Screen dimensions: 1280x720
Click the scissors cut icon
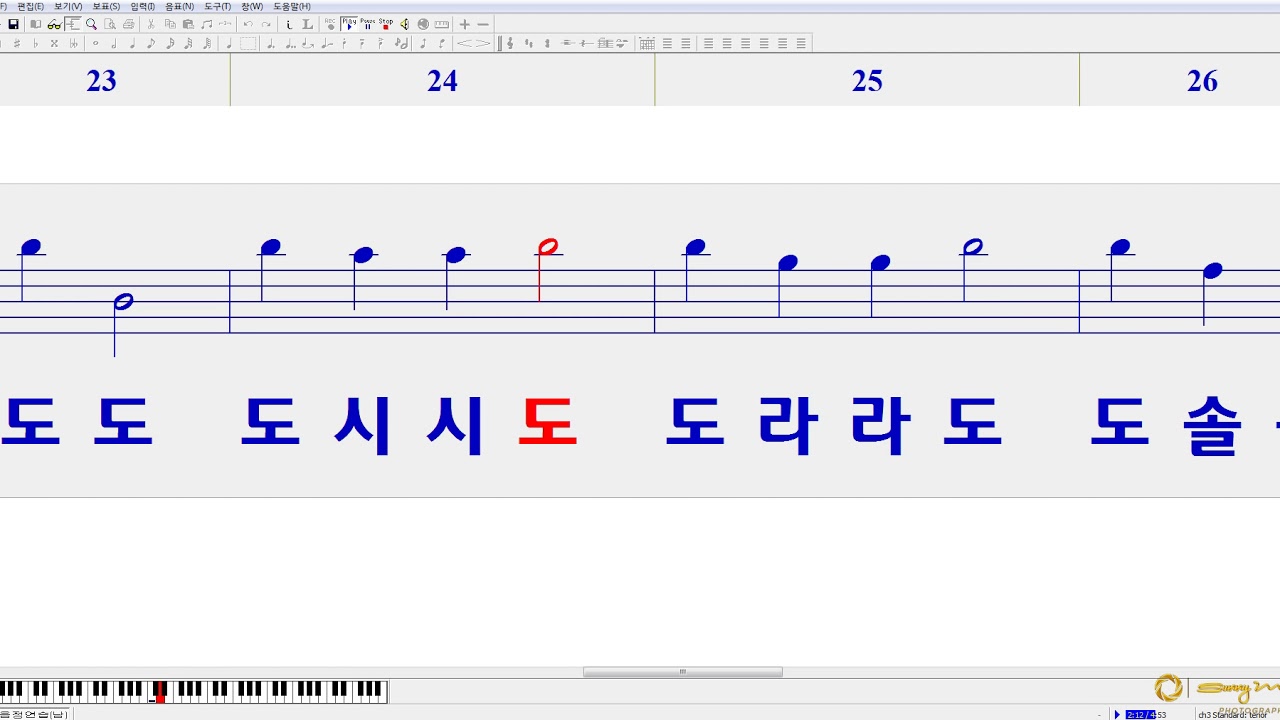(x=151, y=24)
